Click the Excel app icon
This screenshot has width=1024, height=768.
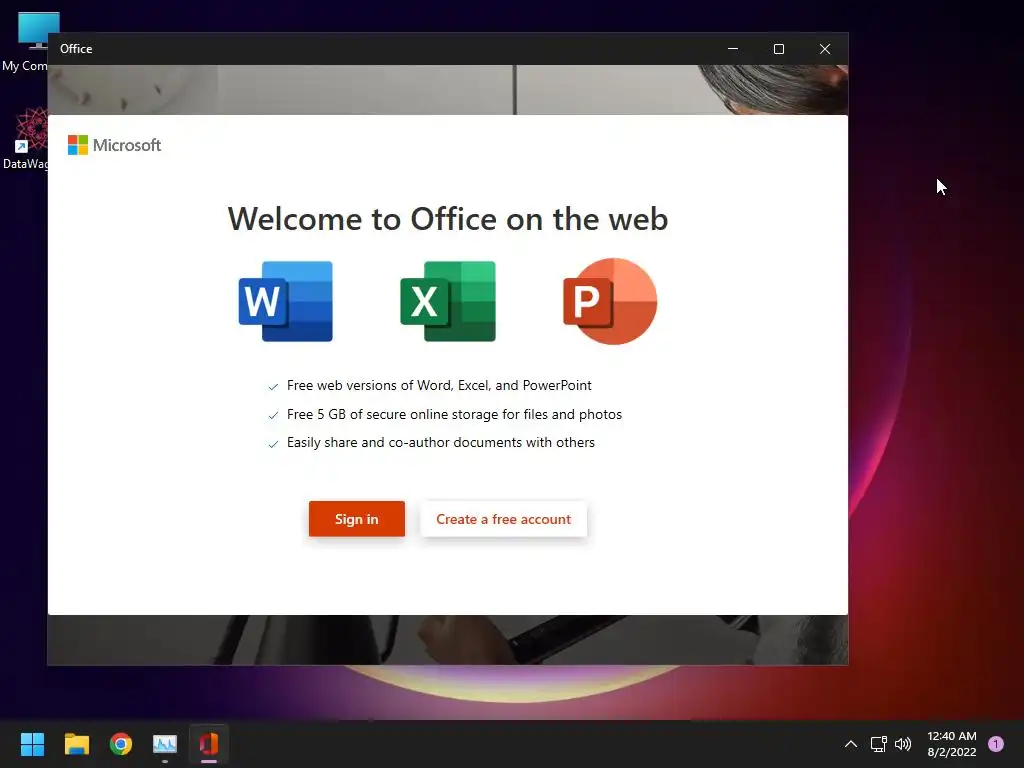[448, 301]
